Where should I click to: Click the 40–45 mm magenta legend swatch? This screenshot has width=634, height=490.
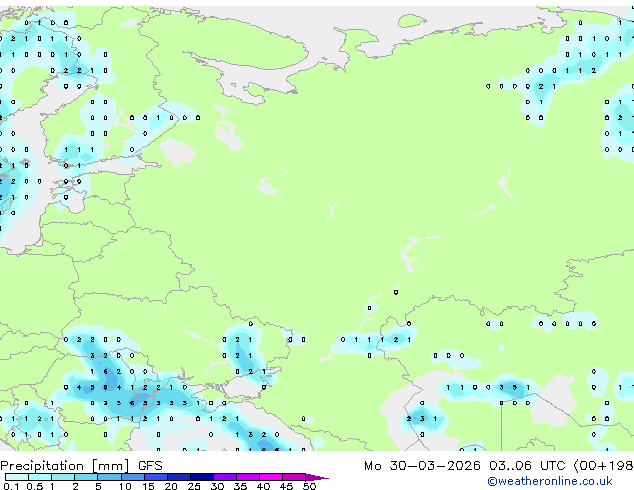tap(271, 477)
